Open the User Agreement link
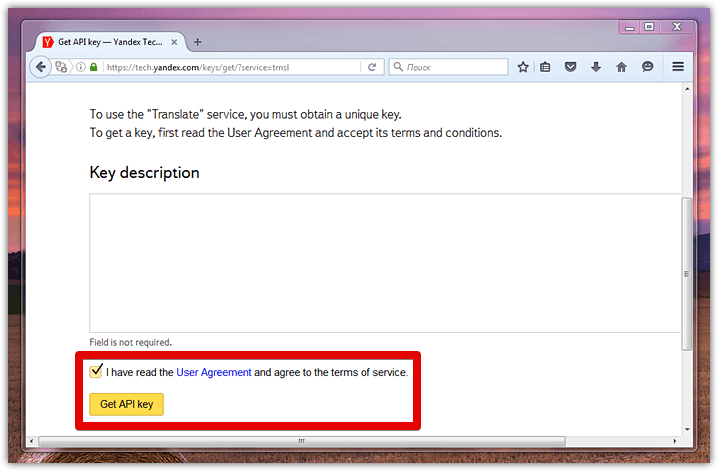718x471 pixels. [x=214, y=373]
